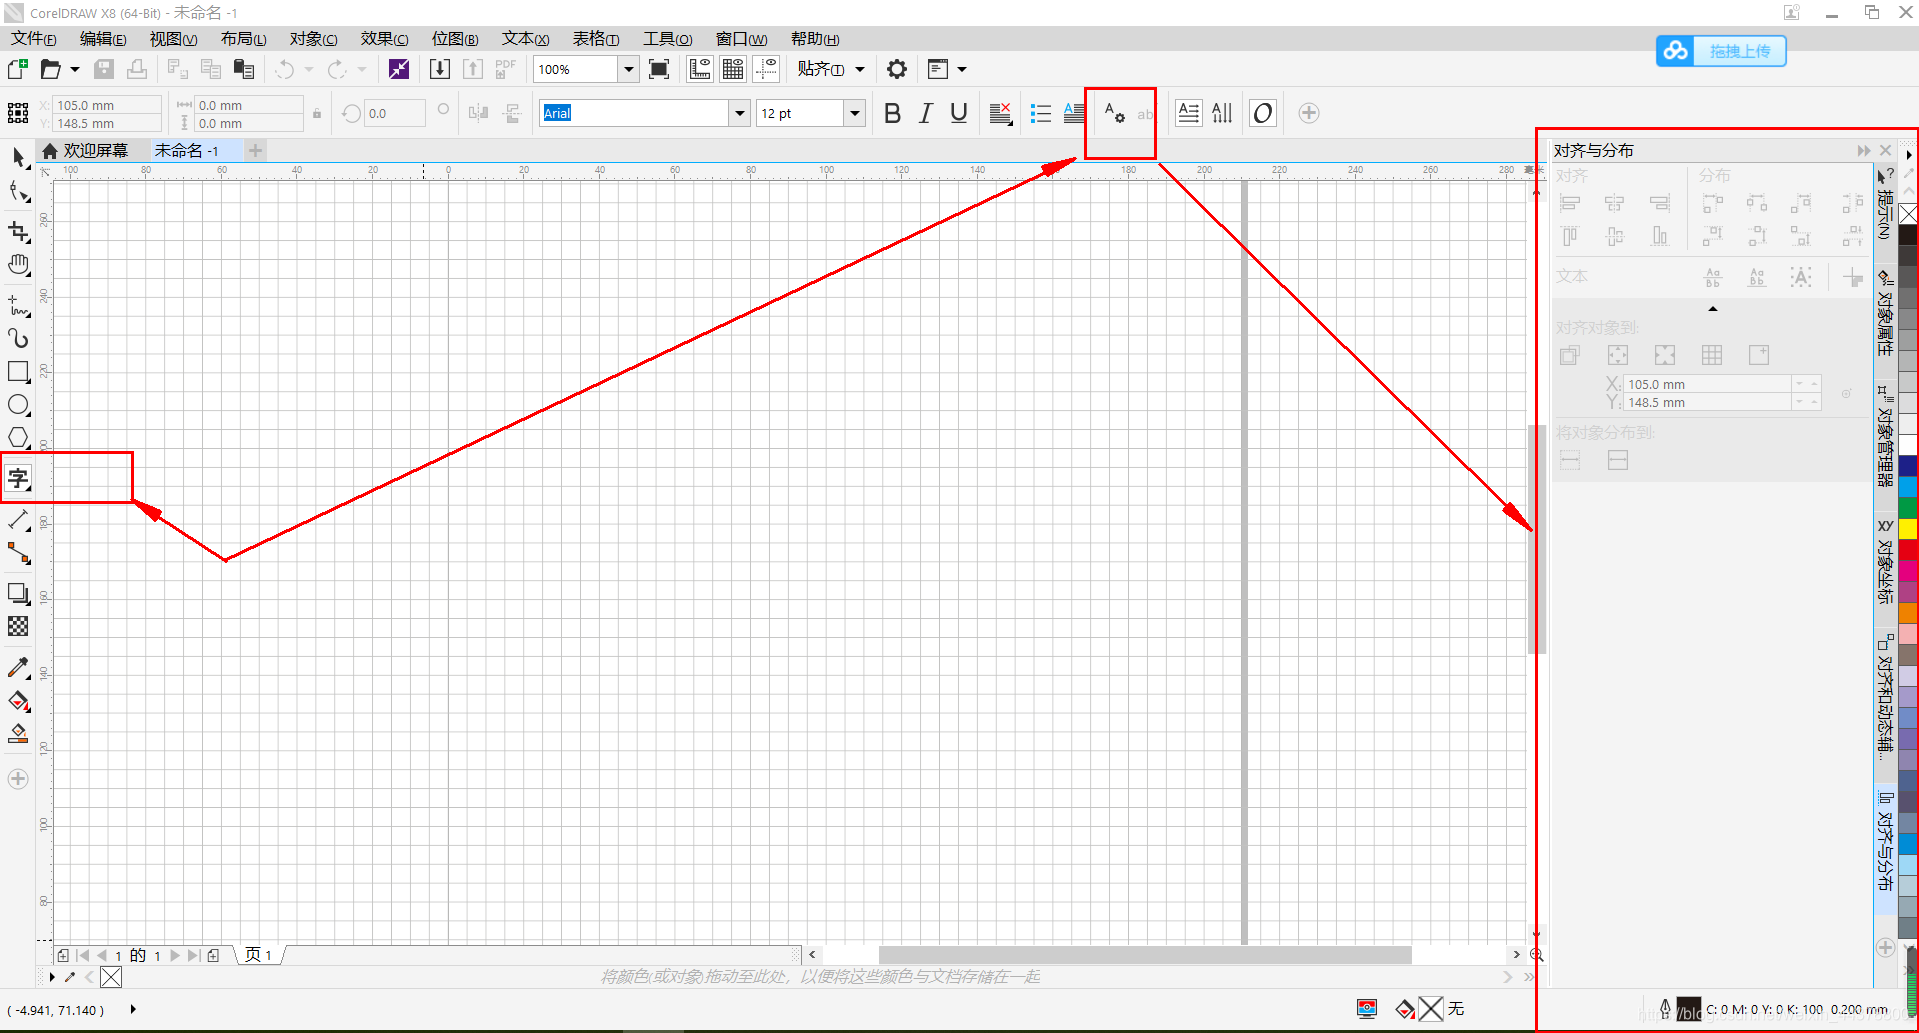Select the Transparency checkerboard tool
Image resolution: width=1919 pixels, height=1033 pixels.
(18, 626)
